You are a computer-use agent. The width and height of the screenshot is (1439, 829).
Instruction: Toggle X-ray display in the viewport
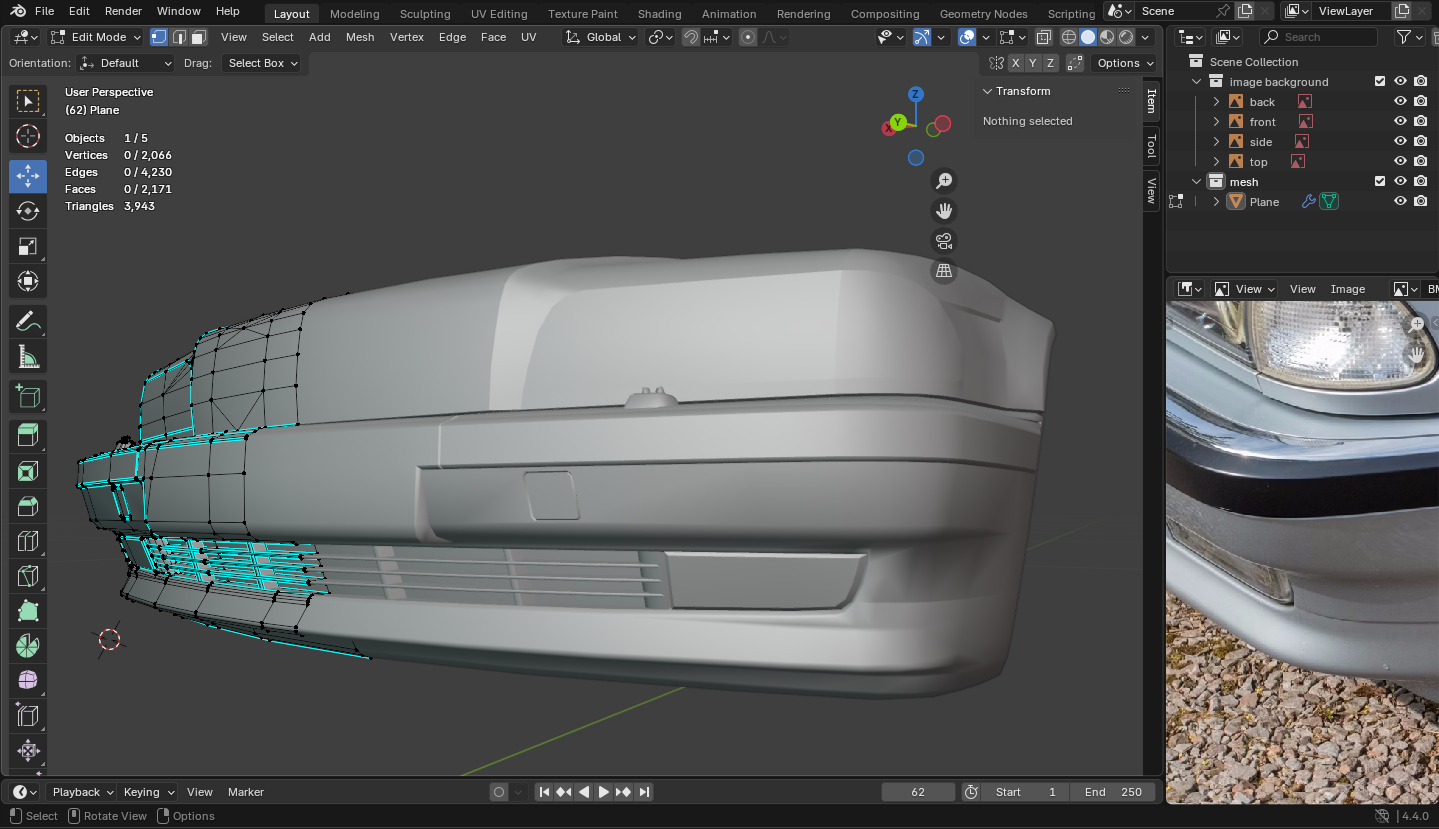click(1044, 37)
